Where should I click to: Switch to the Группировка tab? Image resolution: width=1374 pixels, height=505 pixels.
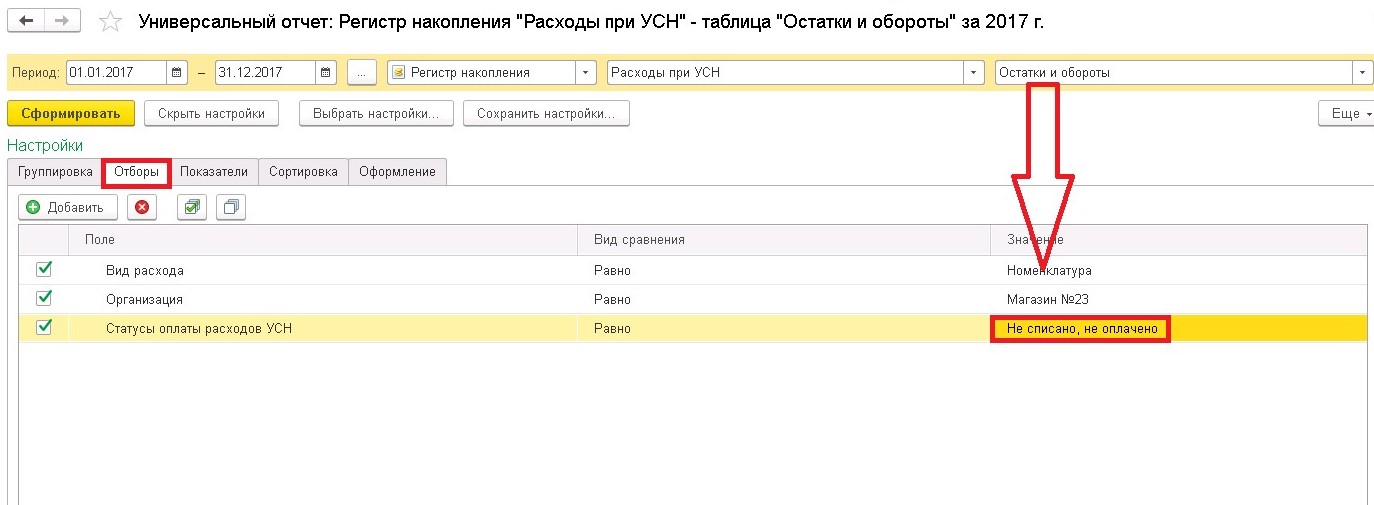pyautogui.click(x=55, y=172)
